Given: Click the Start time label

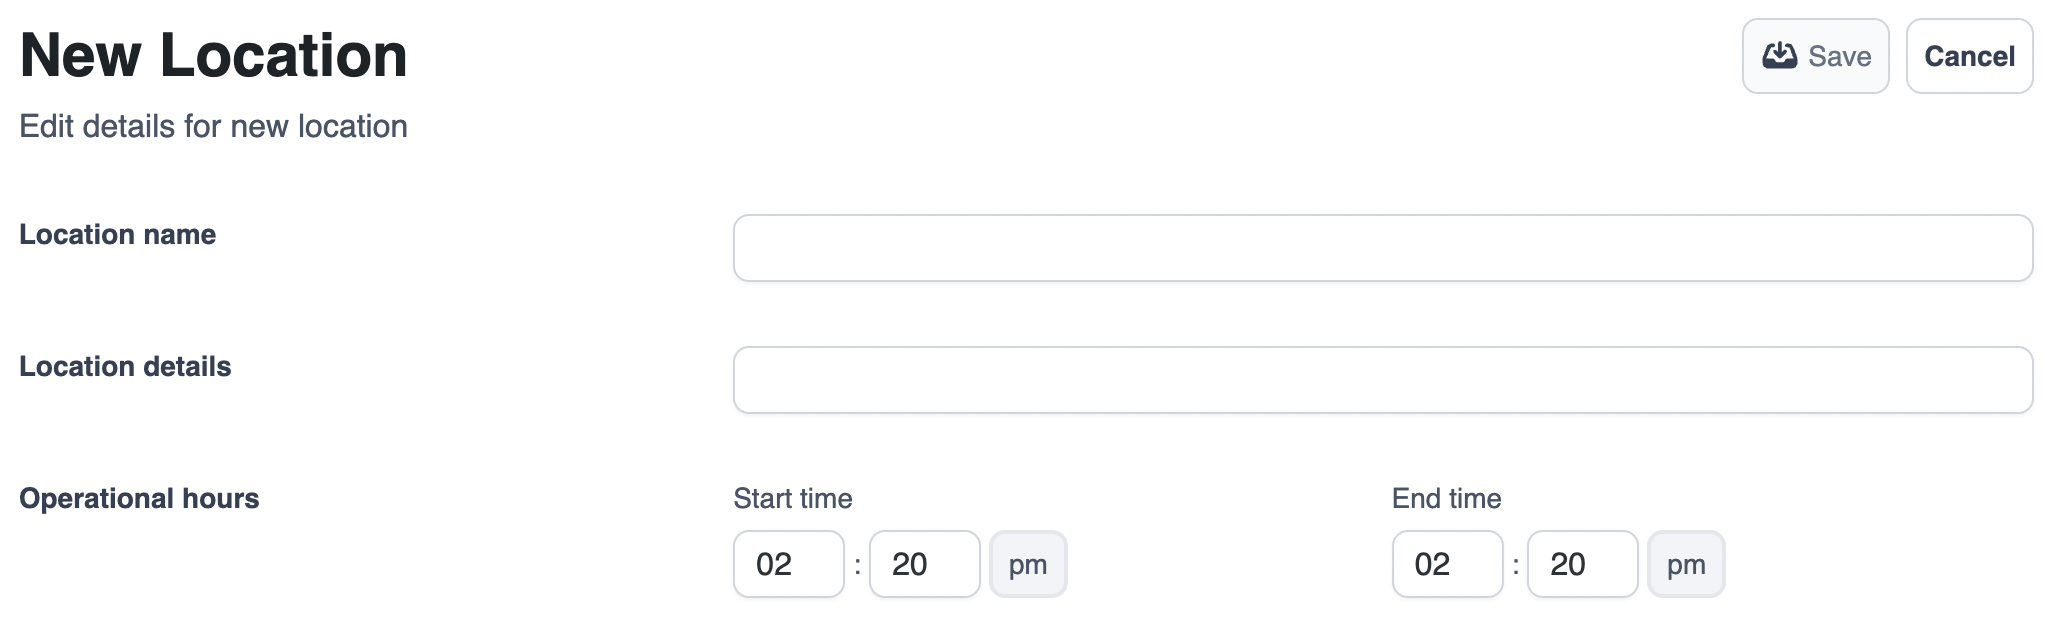Looking at the screenshot, I should 792,498.
